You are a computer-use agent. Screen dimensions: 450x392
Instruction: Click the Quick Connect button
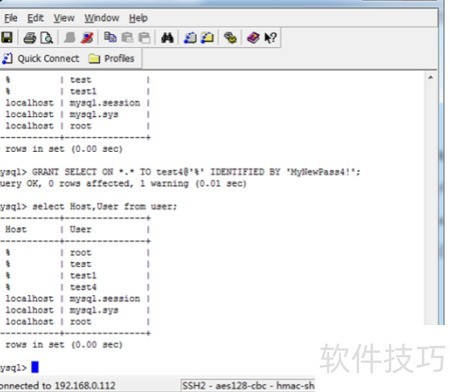[x=41, y=59]
